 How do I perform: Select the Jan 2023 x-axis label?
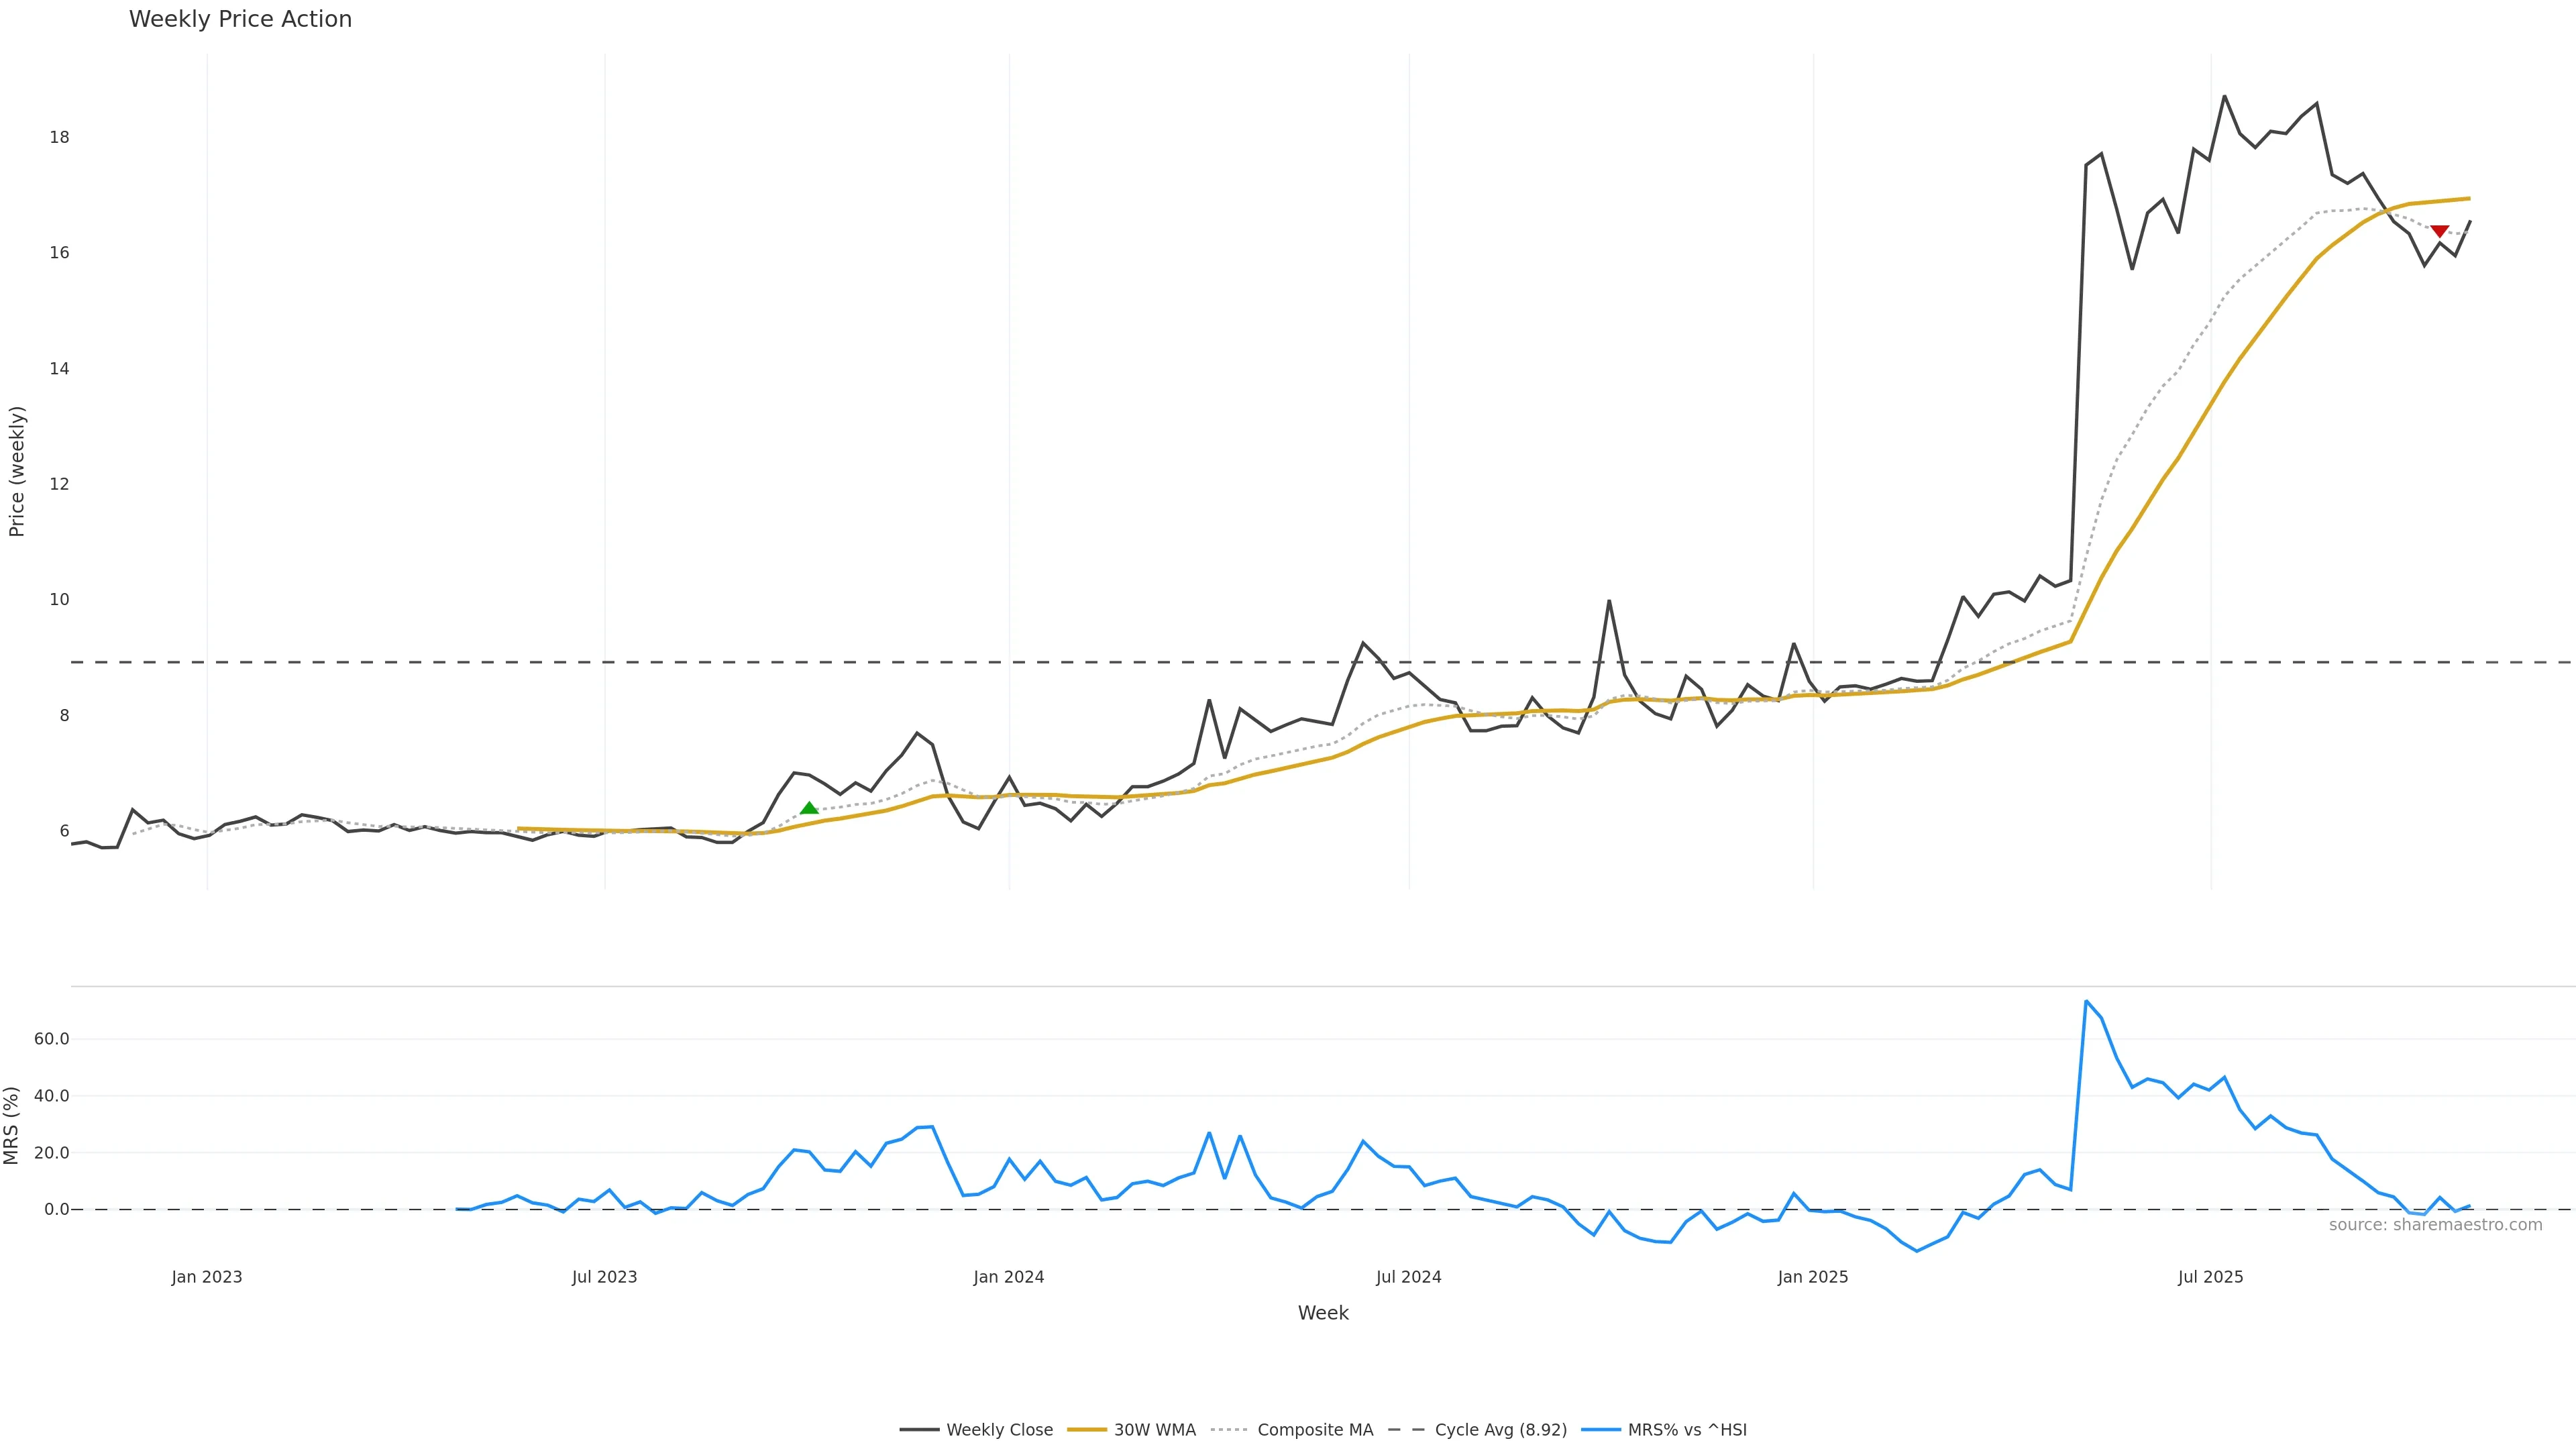(x=207, y=1277)
